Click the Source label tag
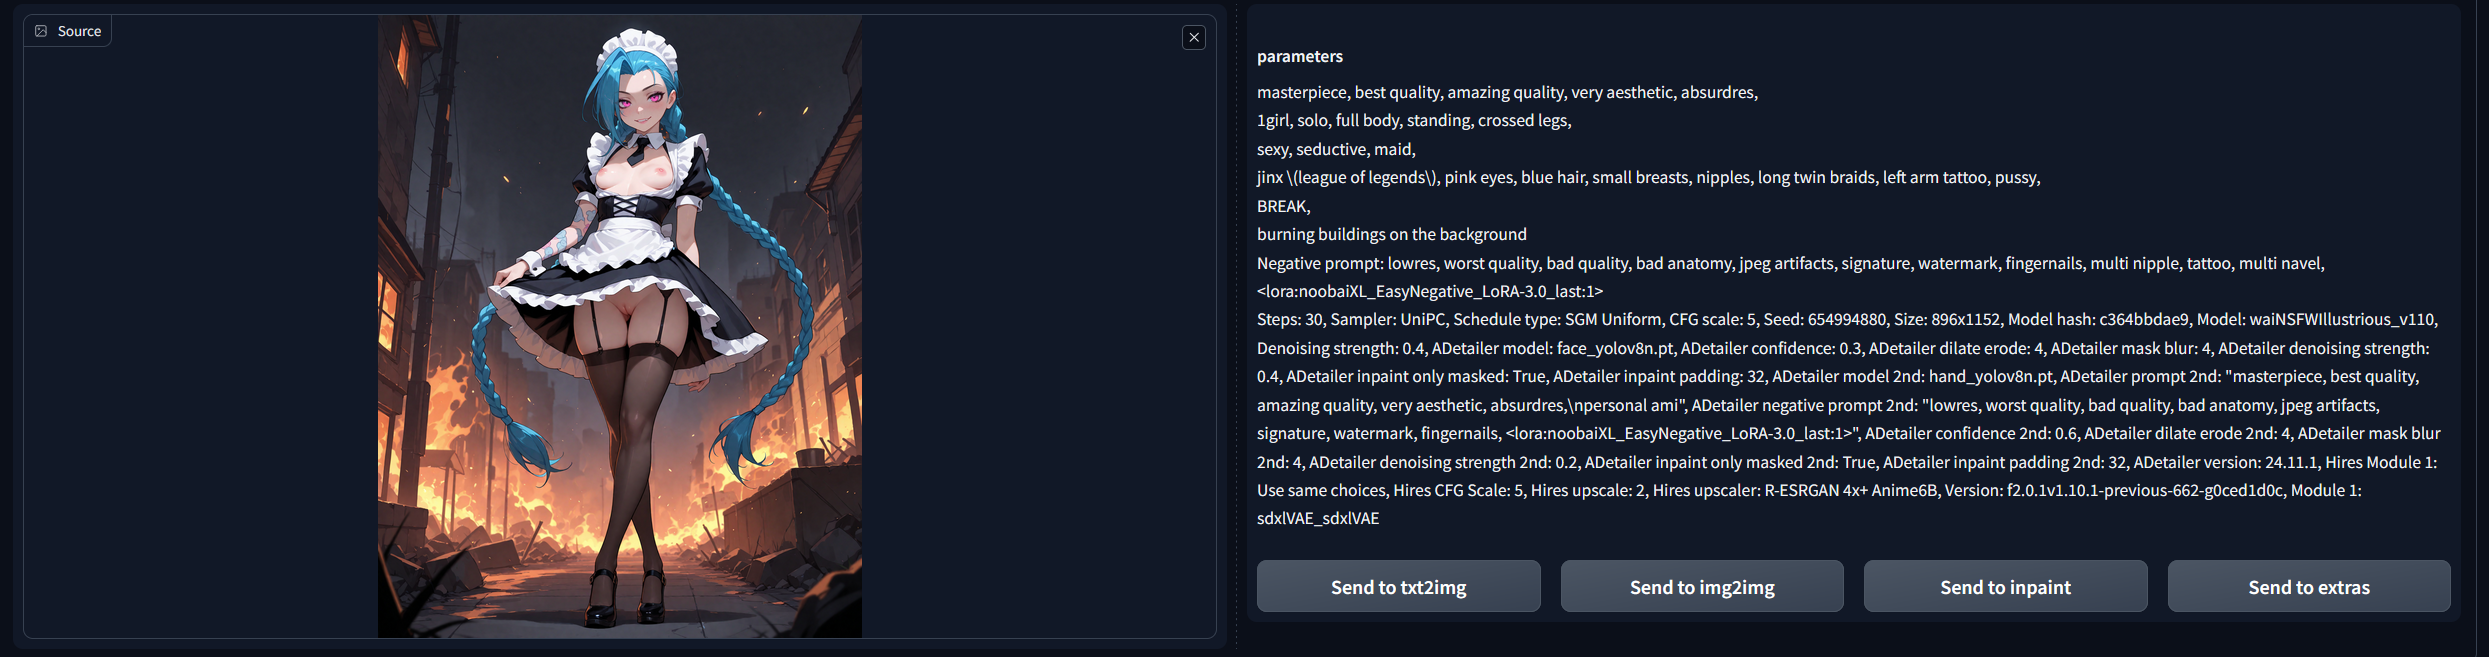The image size is (2489, 657). pos(79,31)
